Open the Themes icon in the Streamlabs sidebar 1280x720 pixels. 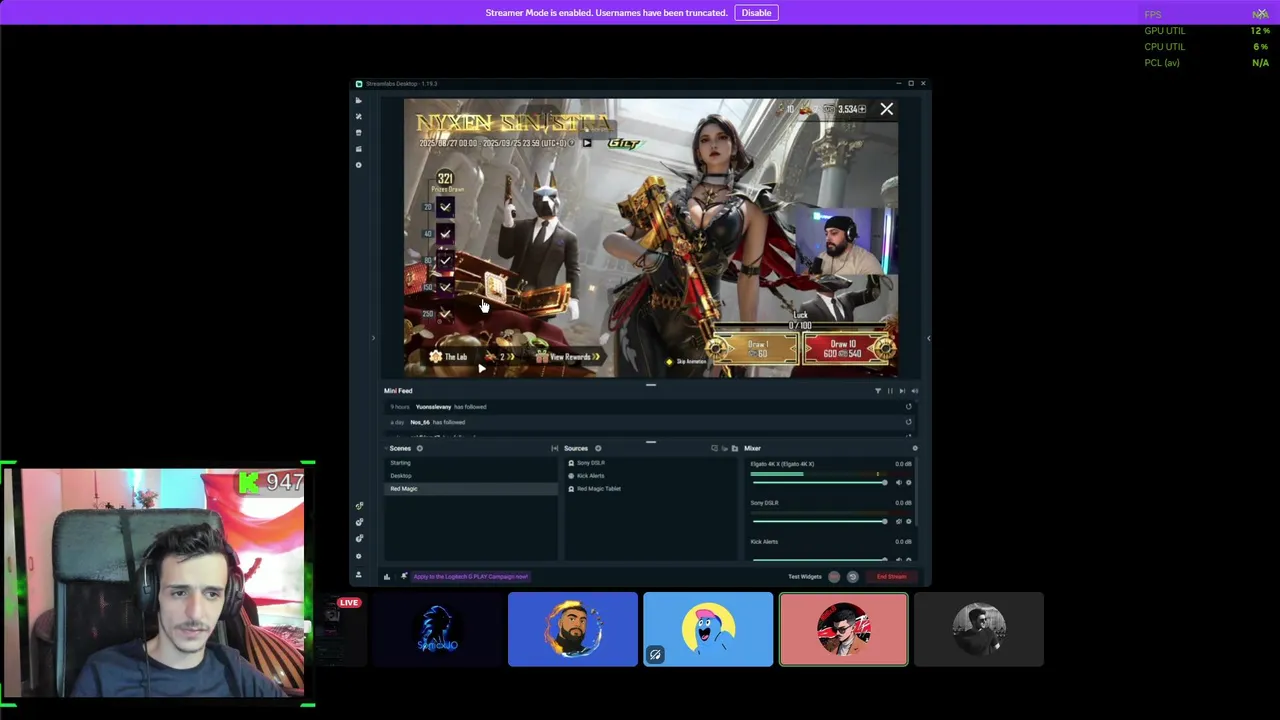359,116
